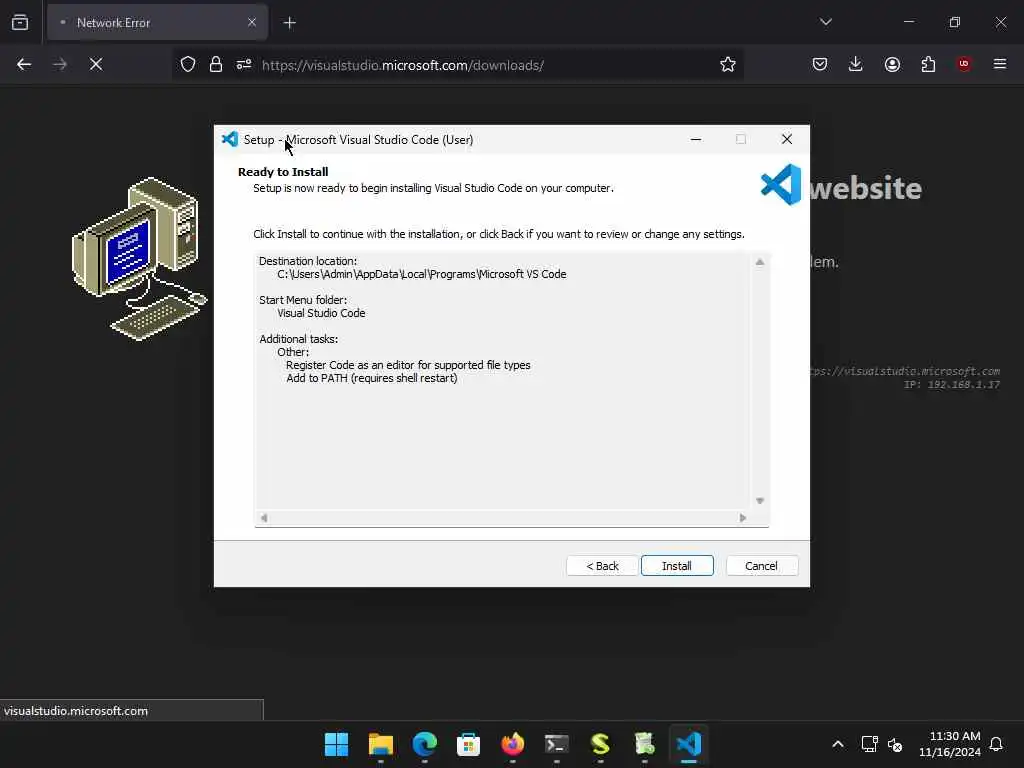Open the Firefox account icon
The height and width of the screenshot is (768, 1024).
point(892,64)
